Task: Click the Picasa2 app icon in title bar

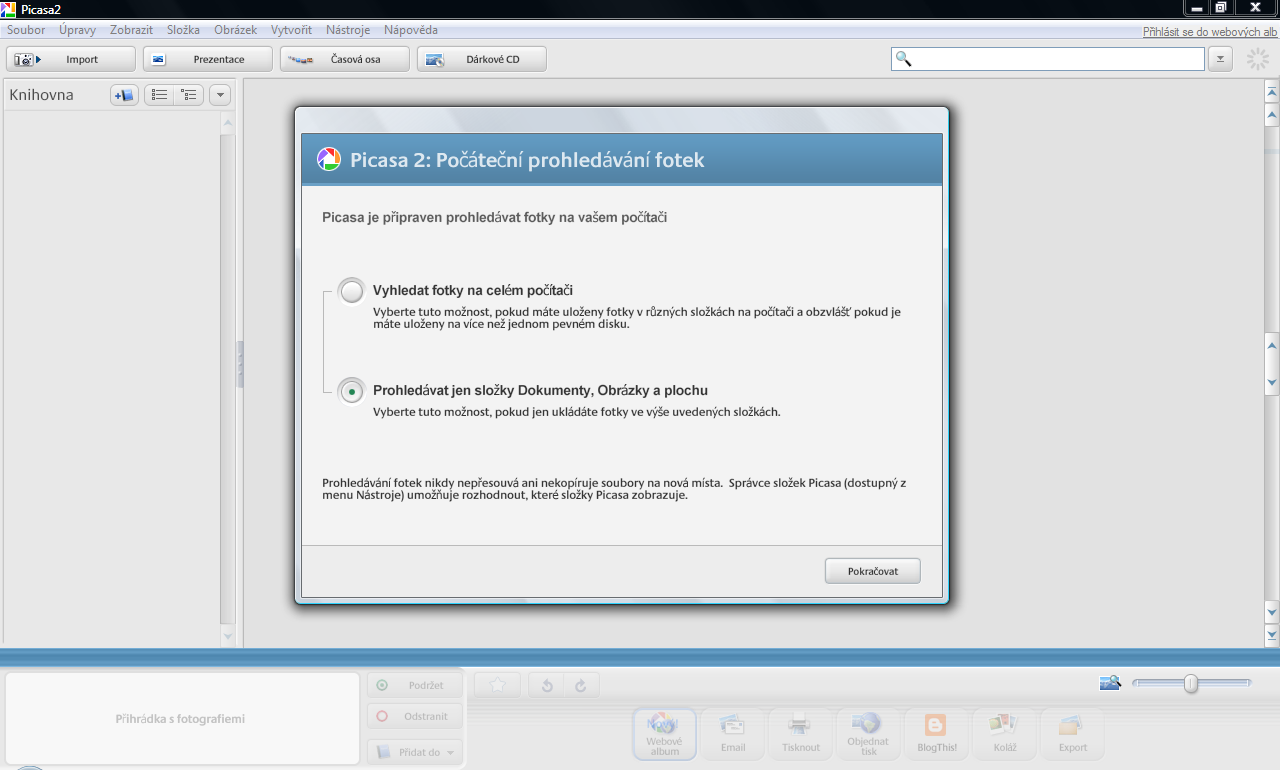Action: (9, 9)
